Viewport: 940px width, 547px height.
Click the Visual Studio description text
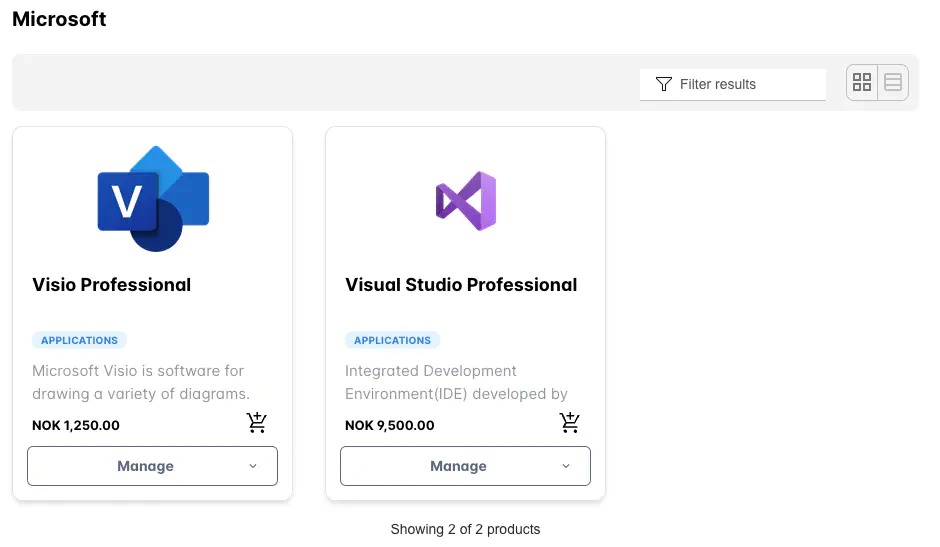point(456,382)
